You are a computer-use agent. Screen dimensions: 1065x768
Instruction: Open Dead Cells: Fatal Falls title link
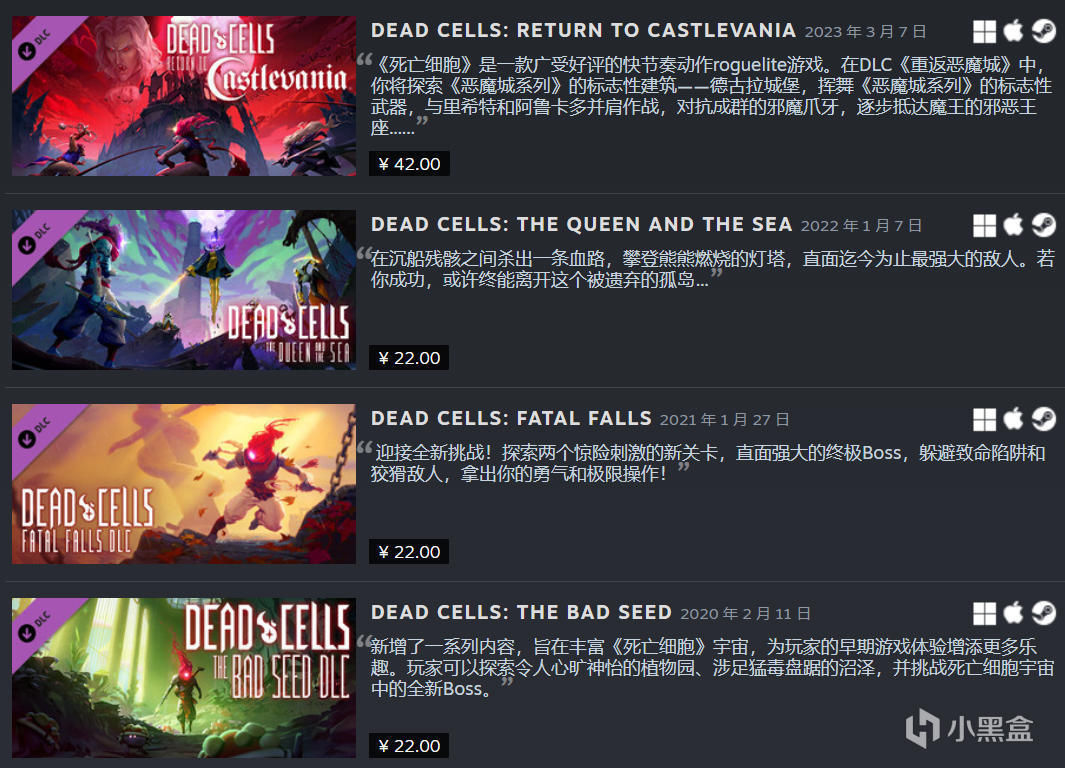click(511, 418)
